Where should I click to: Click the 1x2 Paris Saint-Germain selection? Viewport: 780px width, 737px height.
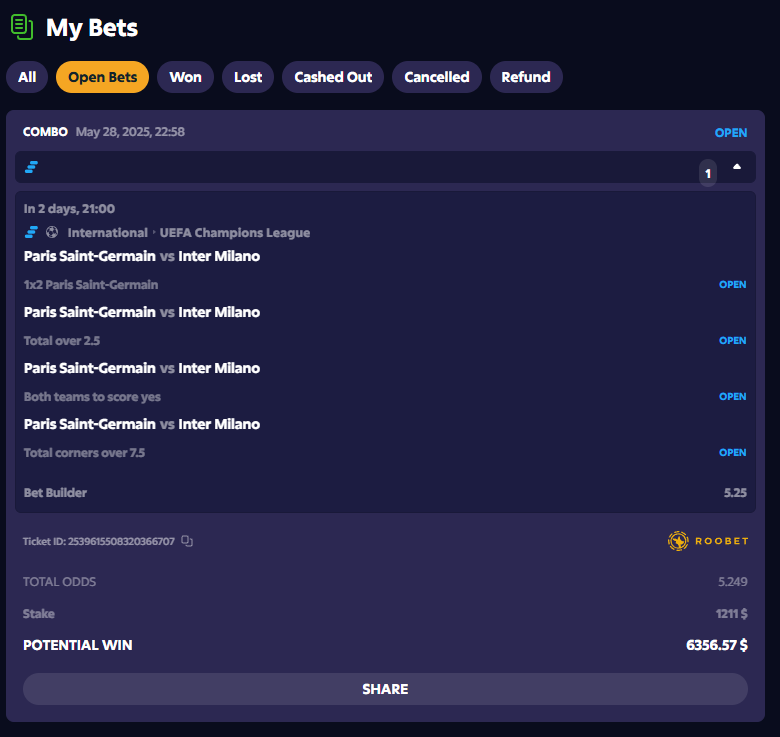click(x=91, y=285)
